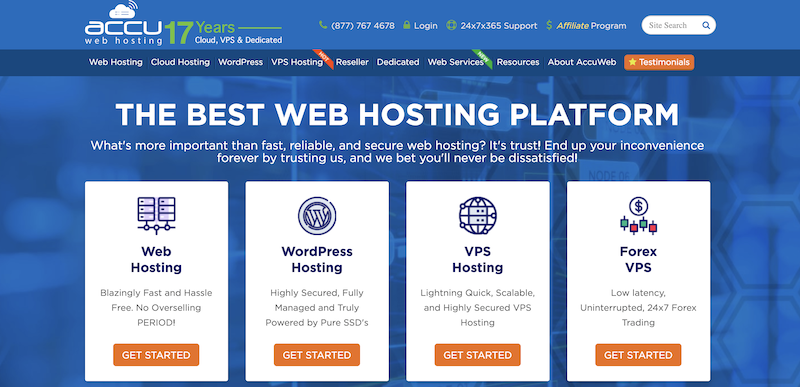The height and width of the screenshot is (387, 800).
Task: Click the search magnifier icon
Action: [706, 25]
